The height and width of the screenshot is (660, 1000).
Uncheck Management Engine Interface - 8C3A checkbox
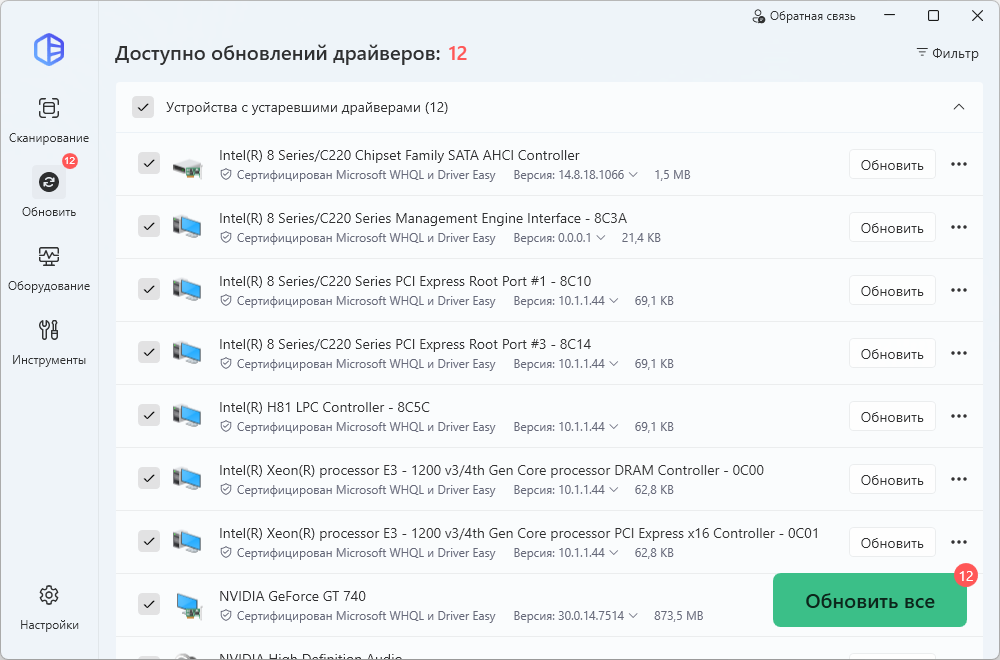[x=149, y=226]
